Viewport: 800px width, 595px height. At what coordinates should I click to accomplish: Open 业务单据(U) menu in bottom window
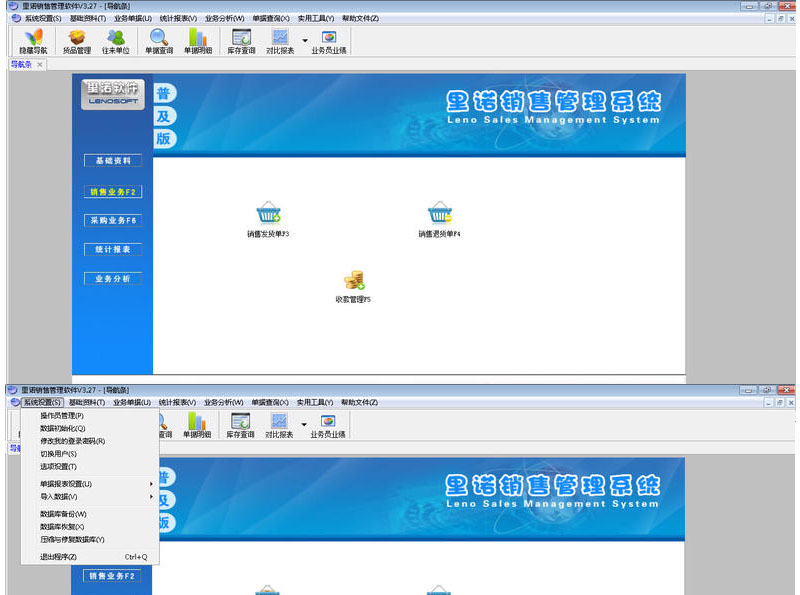click(132, 403)
